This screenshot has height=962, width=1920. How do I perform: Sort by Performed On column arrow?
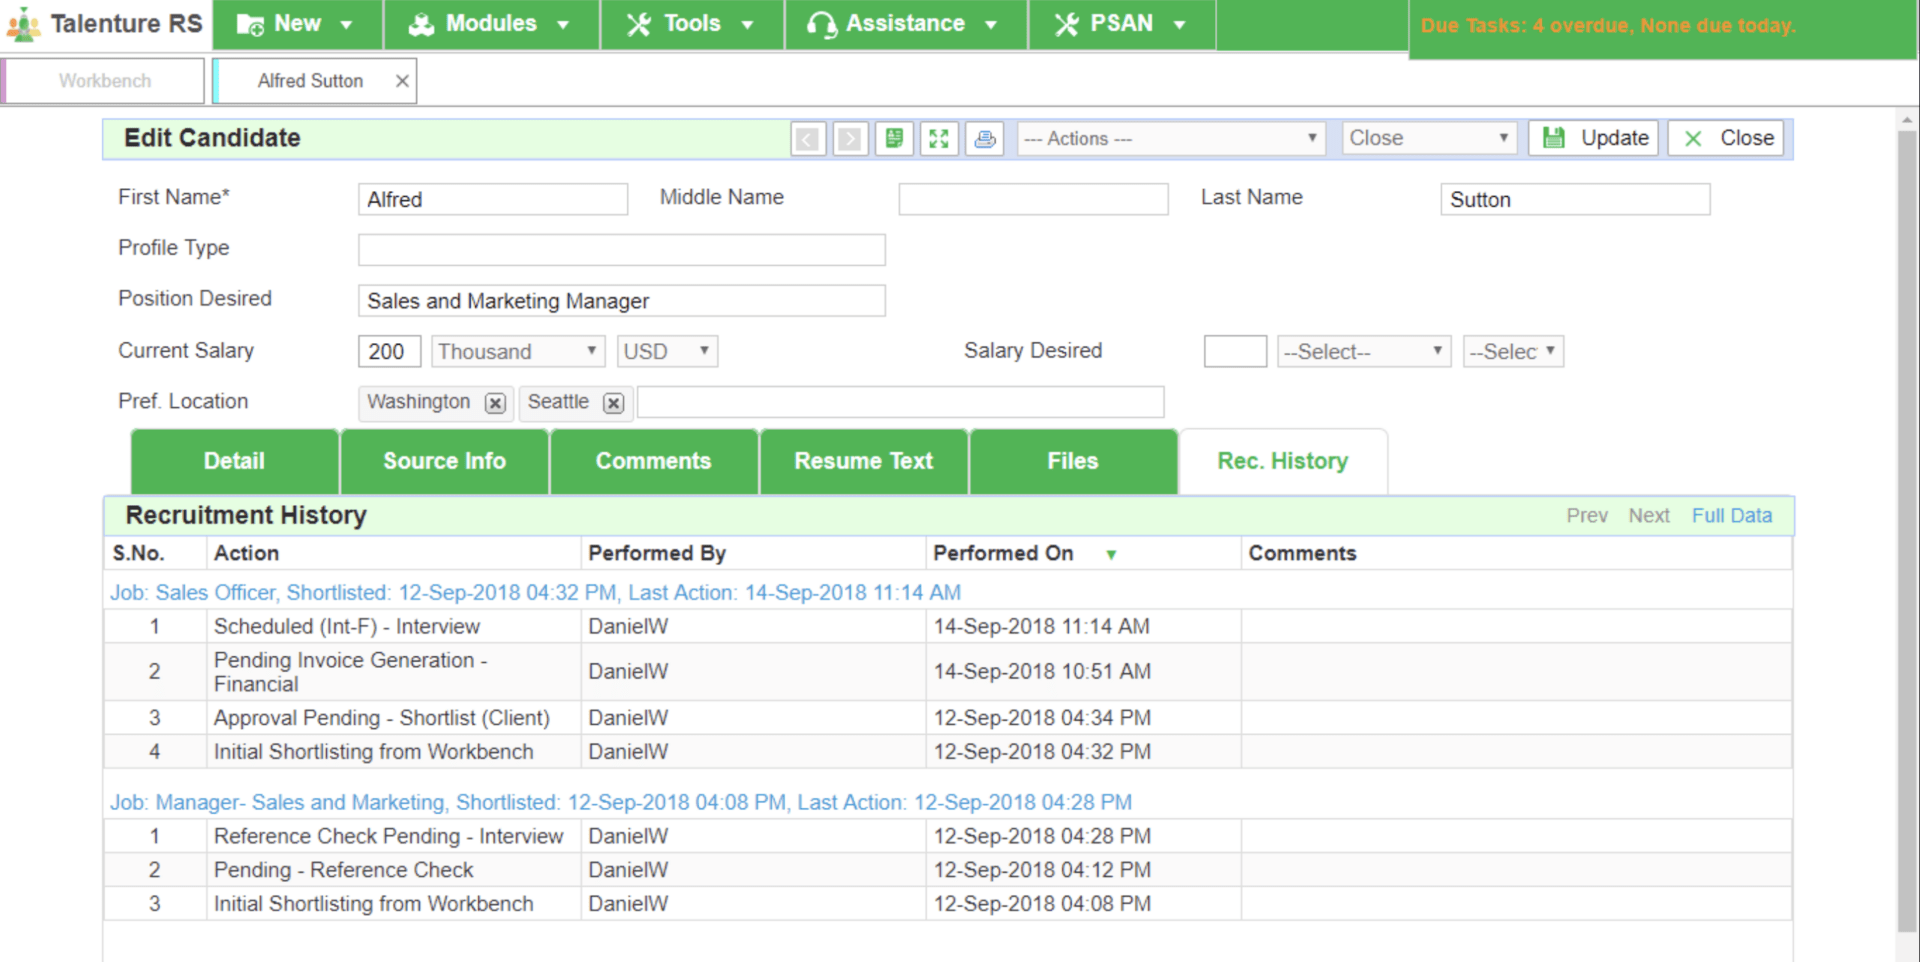[x=1111, y=555]
